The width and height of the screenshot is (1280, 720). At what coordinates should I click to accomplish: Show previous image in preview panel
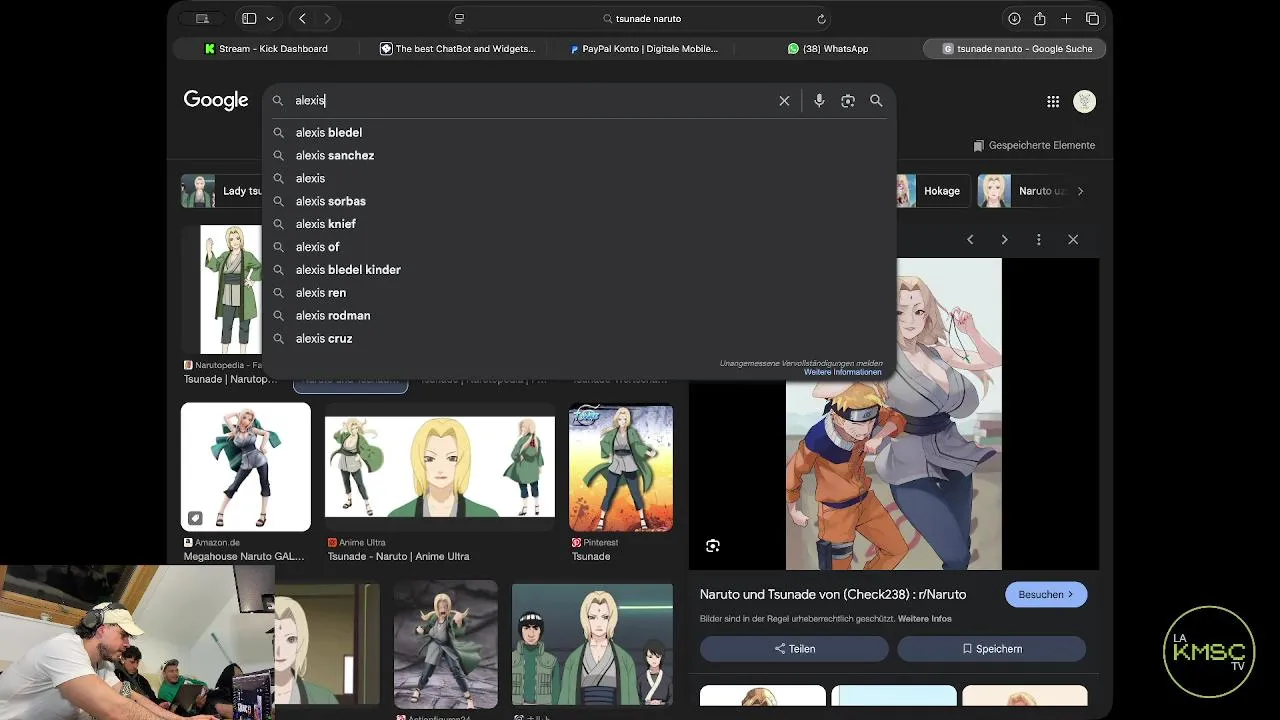pyautogui.click(x=970, y=240)
